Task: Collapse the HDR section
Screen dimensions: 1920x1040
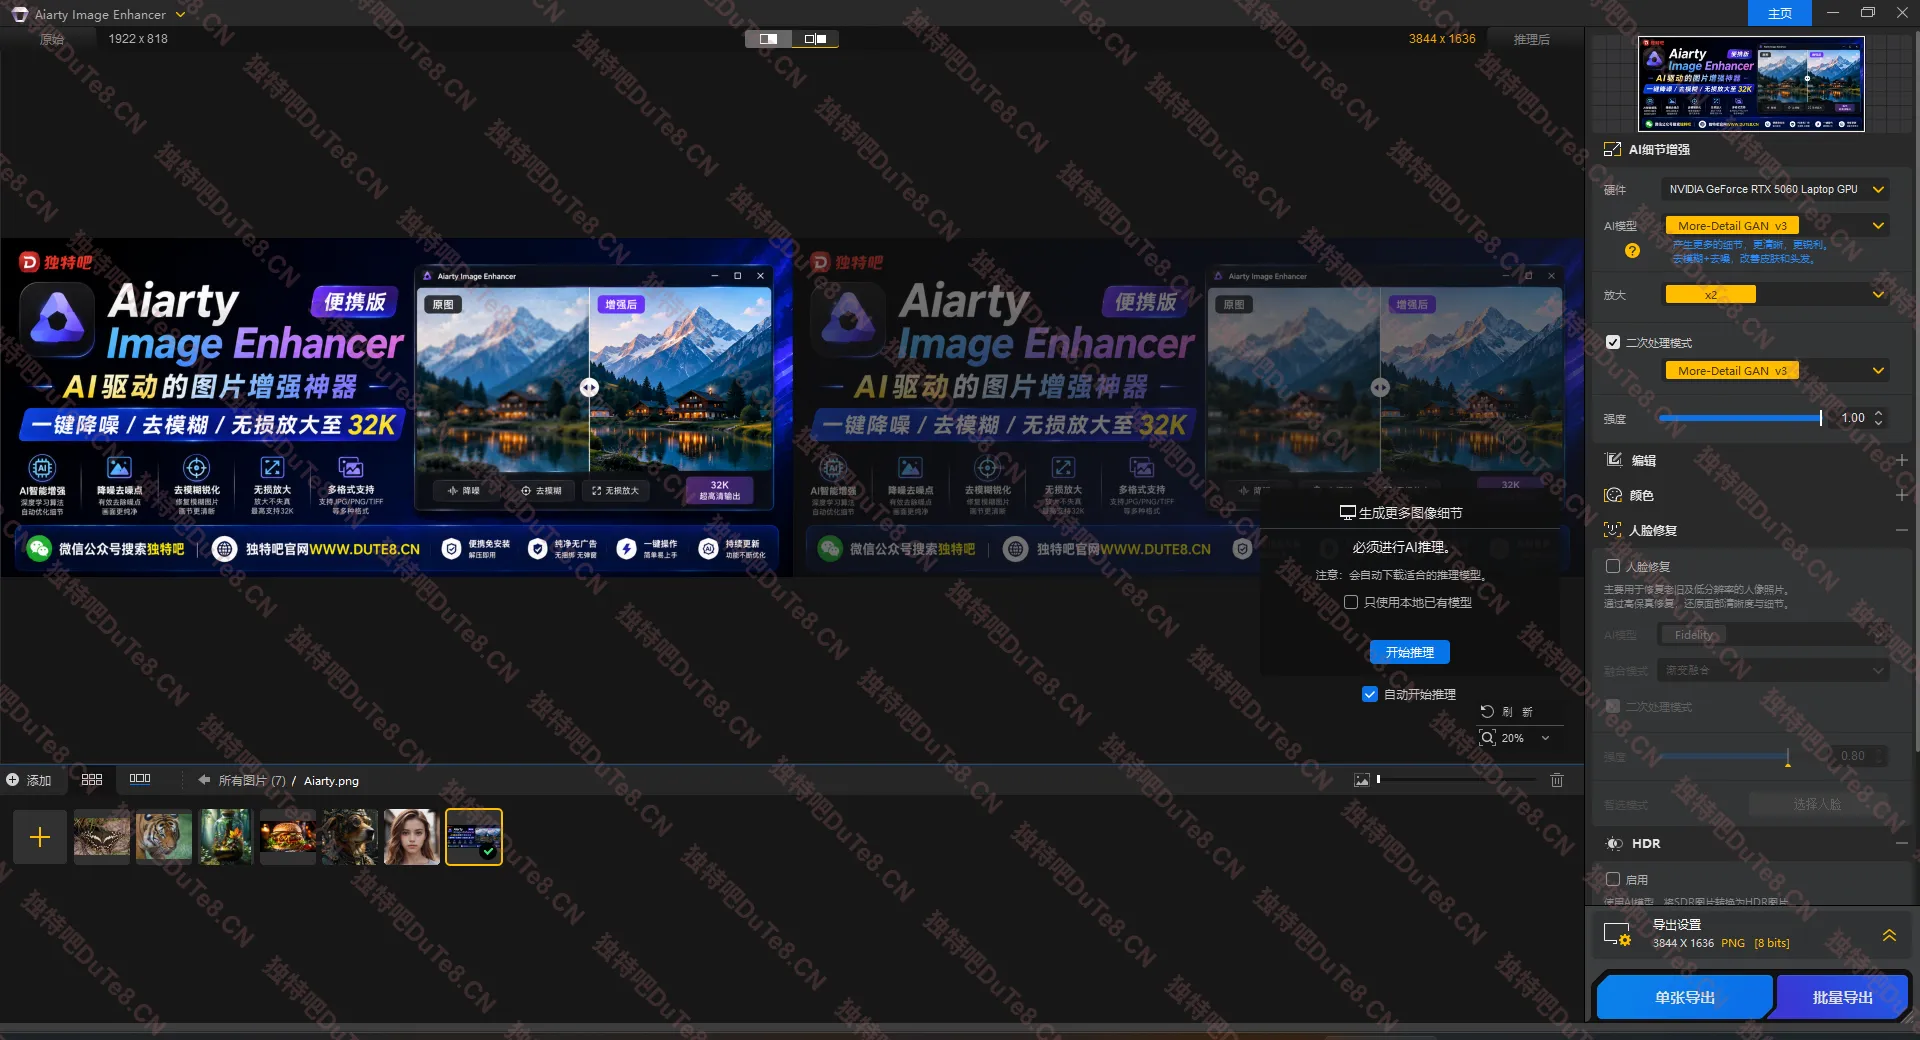Action: [1901, 844]
